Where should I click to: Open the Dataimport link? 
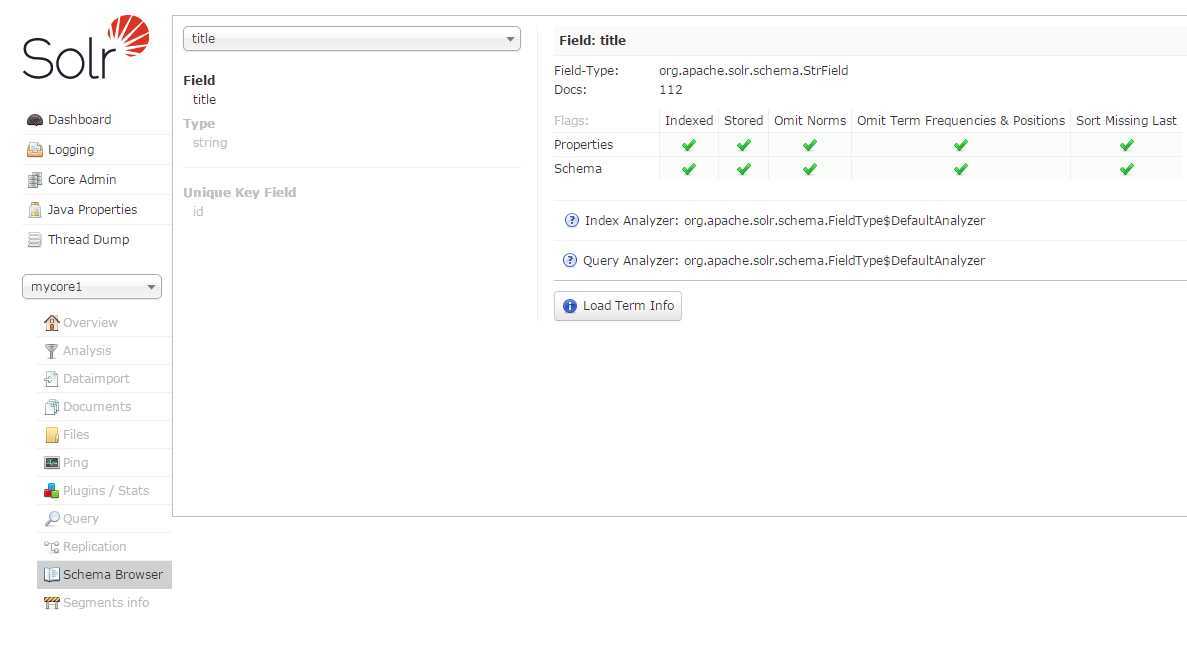(96, 378)
